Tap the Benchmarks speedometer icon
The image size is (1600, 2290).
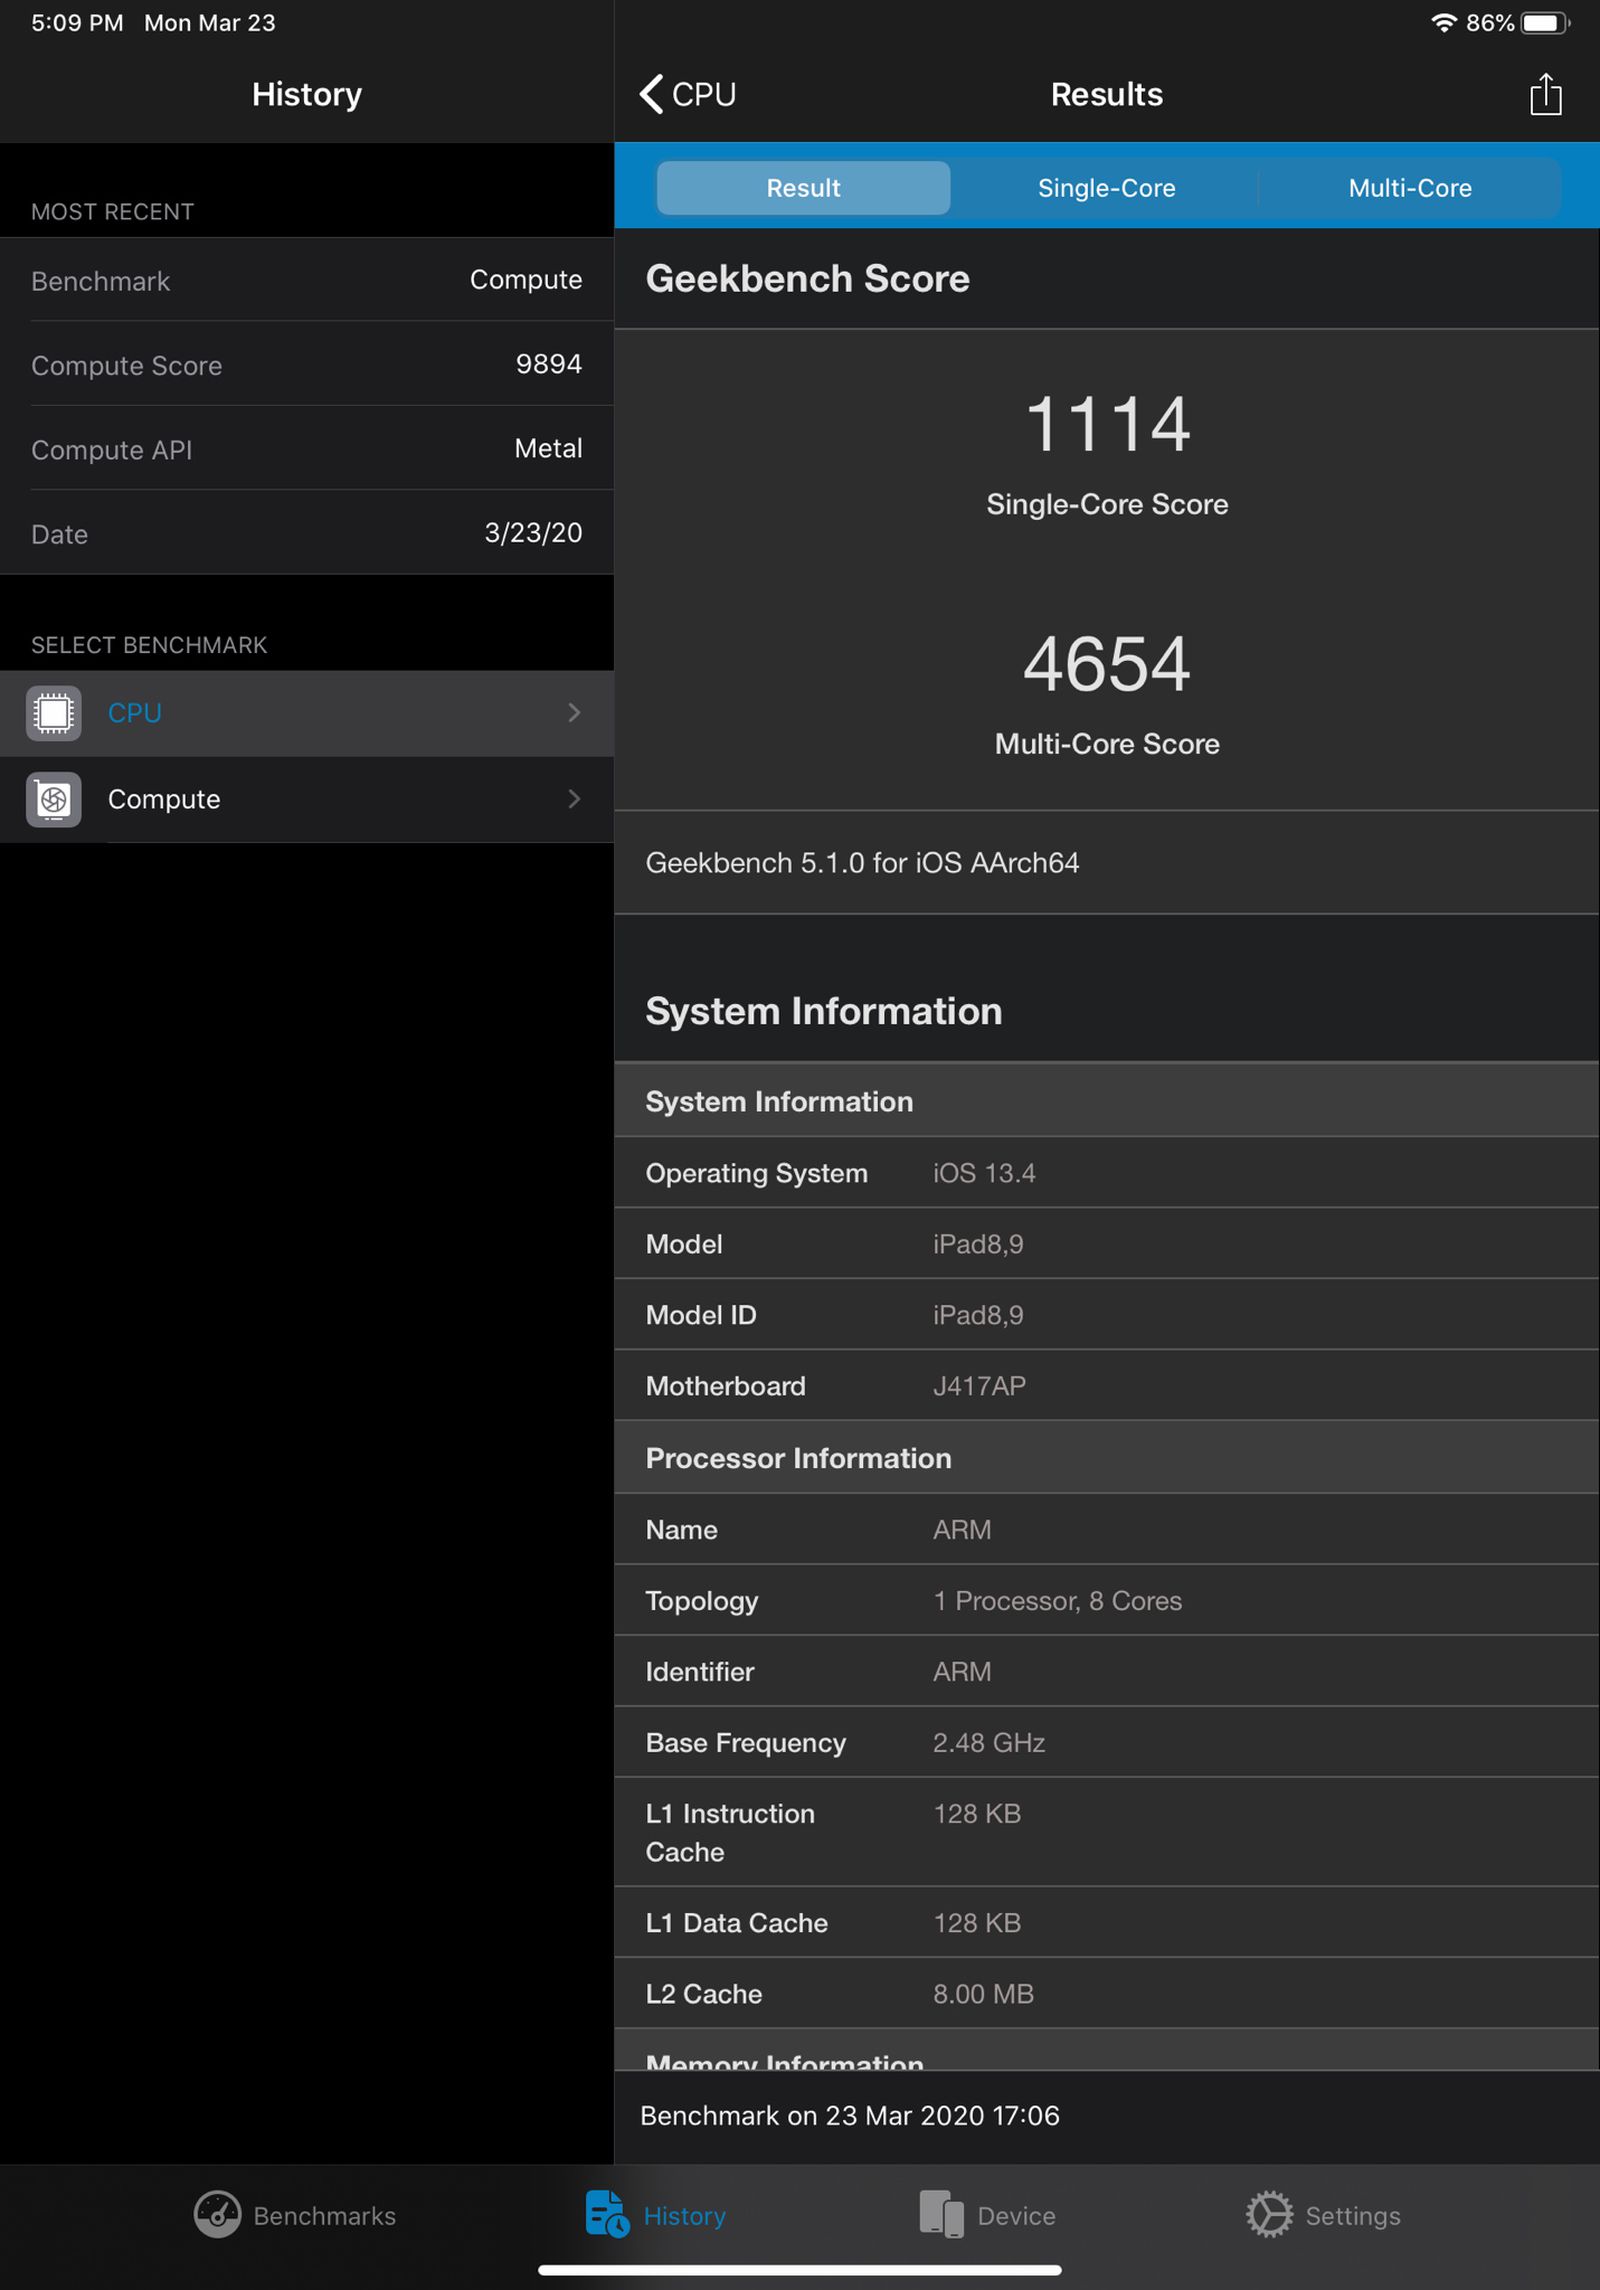click(221, 2216)
